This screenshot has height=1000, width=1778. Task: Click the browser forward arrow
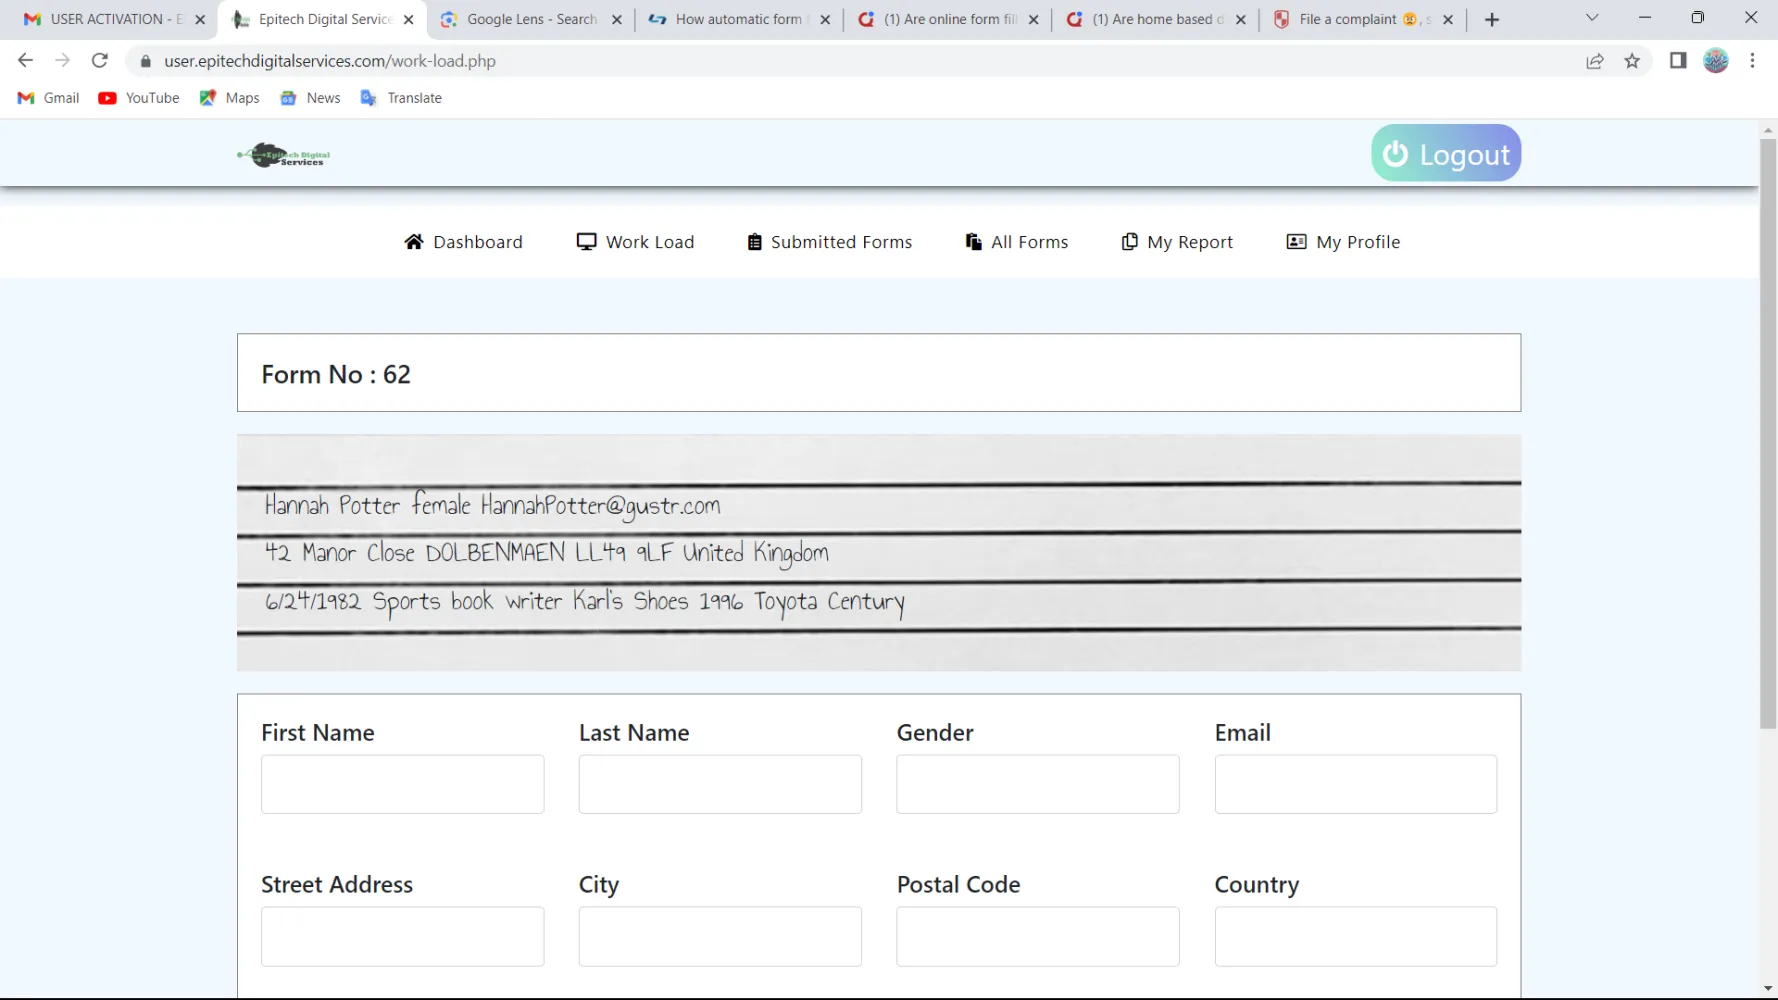point(62,61)
